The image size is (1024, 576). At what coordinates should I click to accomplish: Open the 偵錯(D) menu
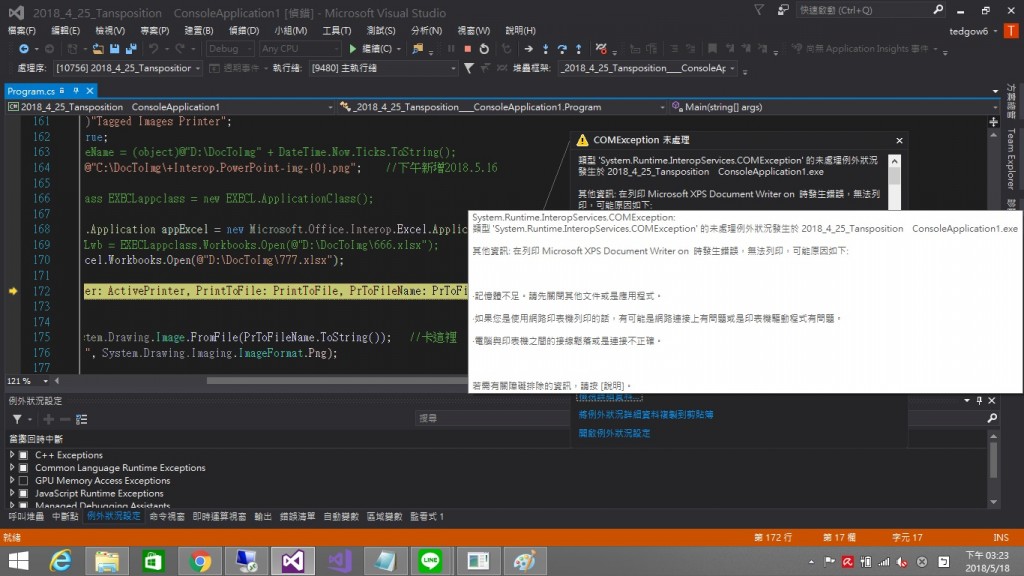[x=244, y=31]
